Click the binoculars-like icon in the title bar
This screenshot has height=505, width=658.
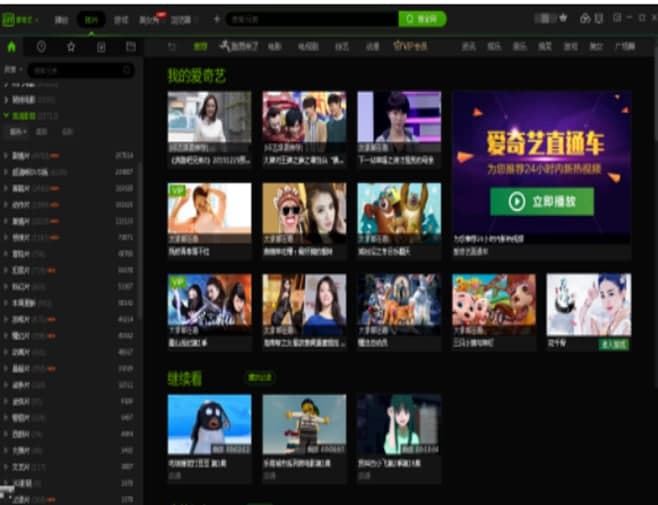pos(585,18)
